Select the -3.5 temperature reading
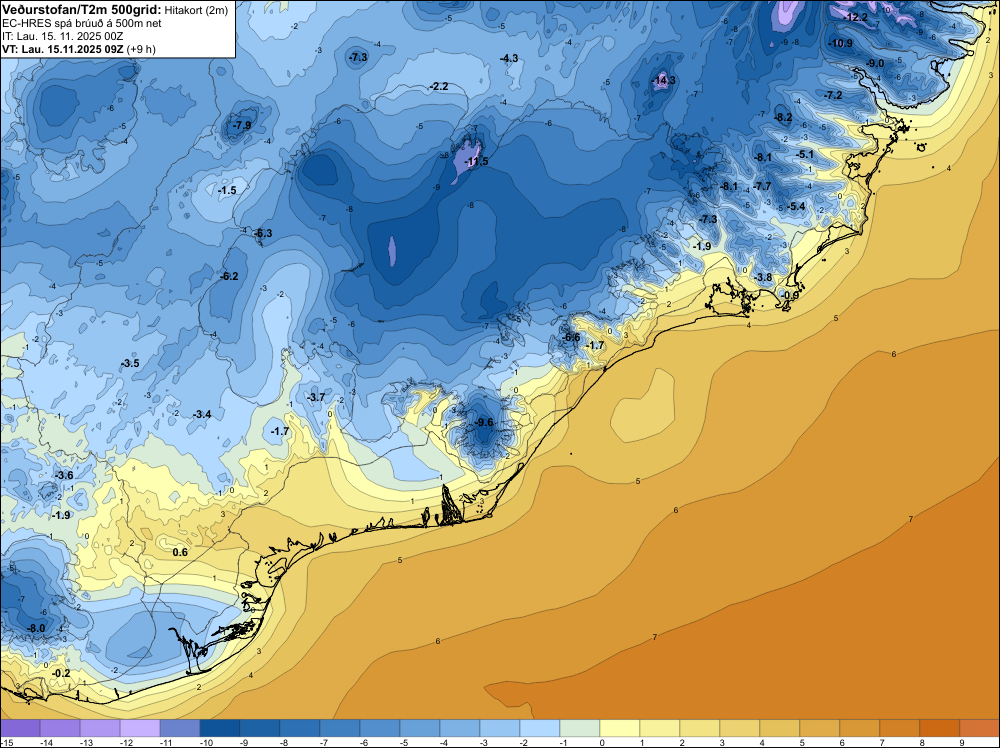1000x748 pixels. coord(130,363)
